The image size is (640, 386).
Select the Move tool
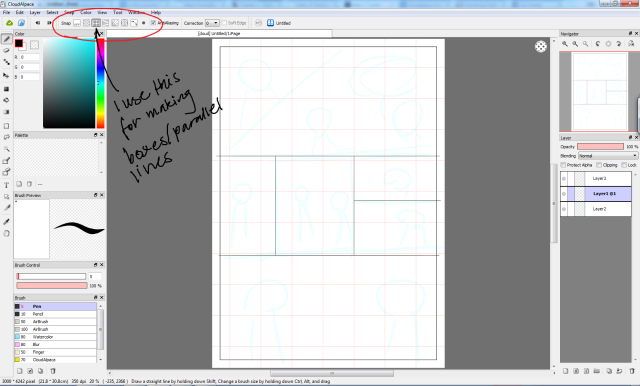pyautogui.click(x=6, y=75)
